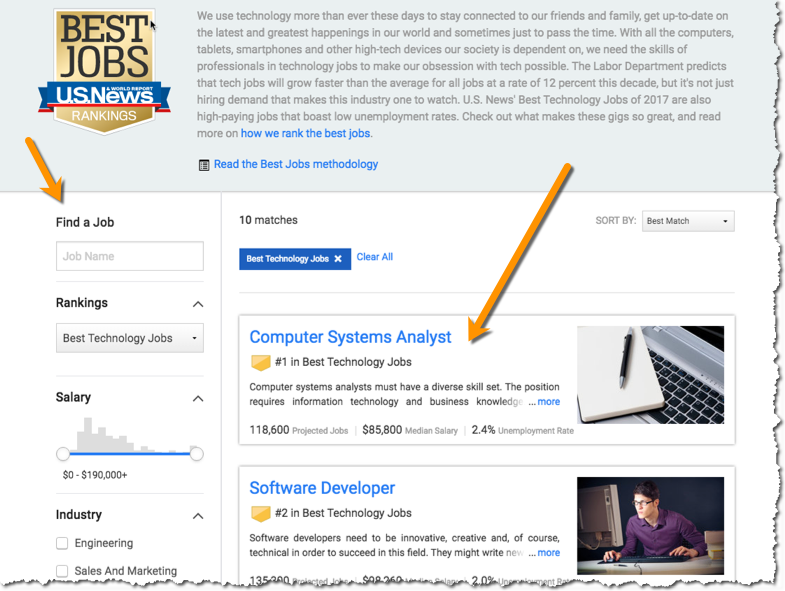This screenshot has width=785, height=591.
Task: Click the $0 - $190,000+ salary range label
Action: click(x=95, y=475)
